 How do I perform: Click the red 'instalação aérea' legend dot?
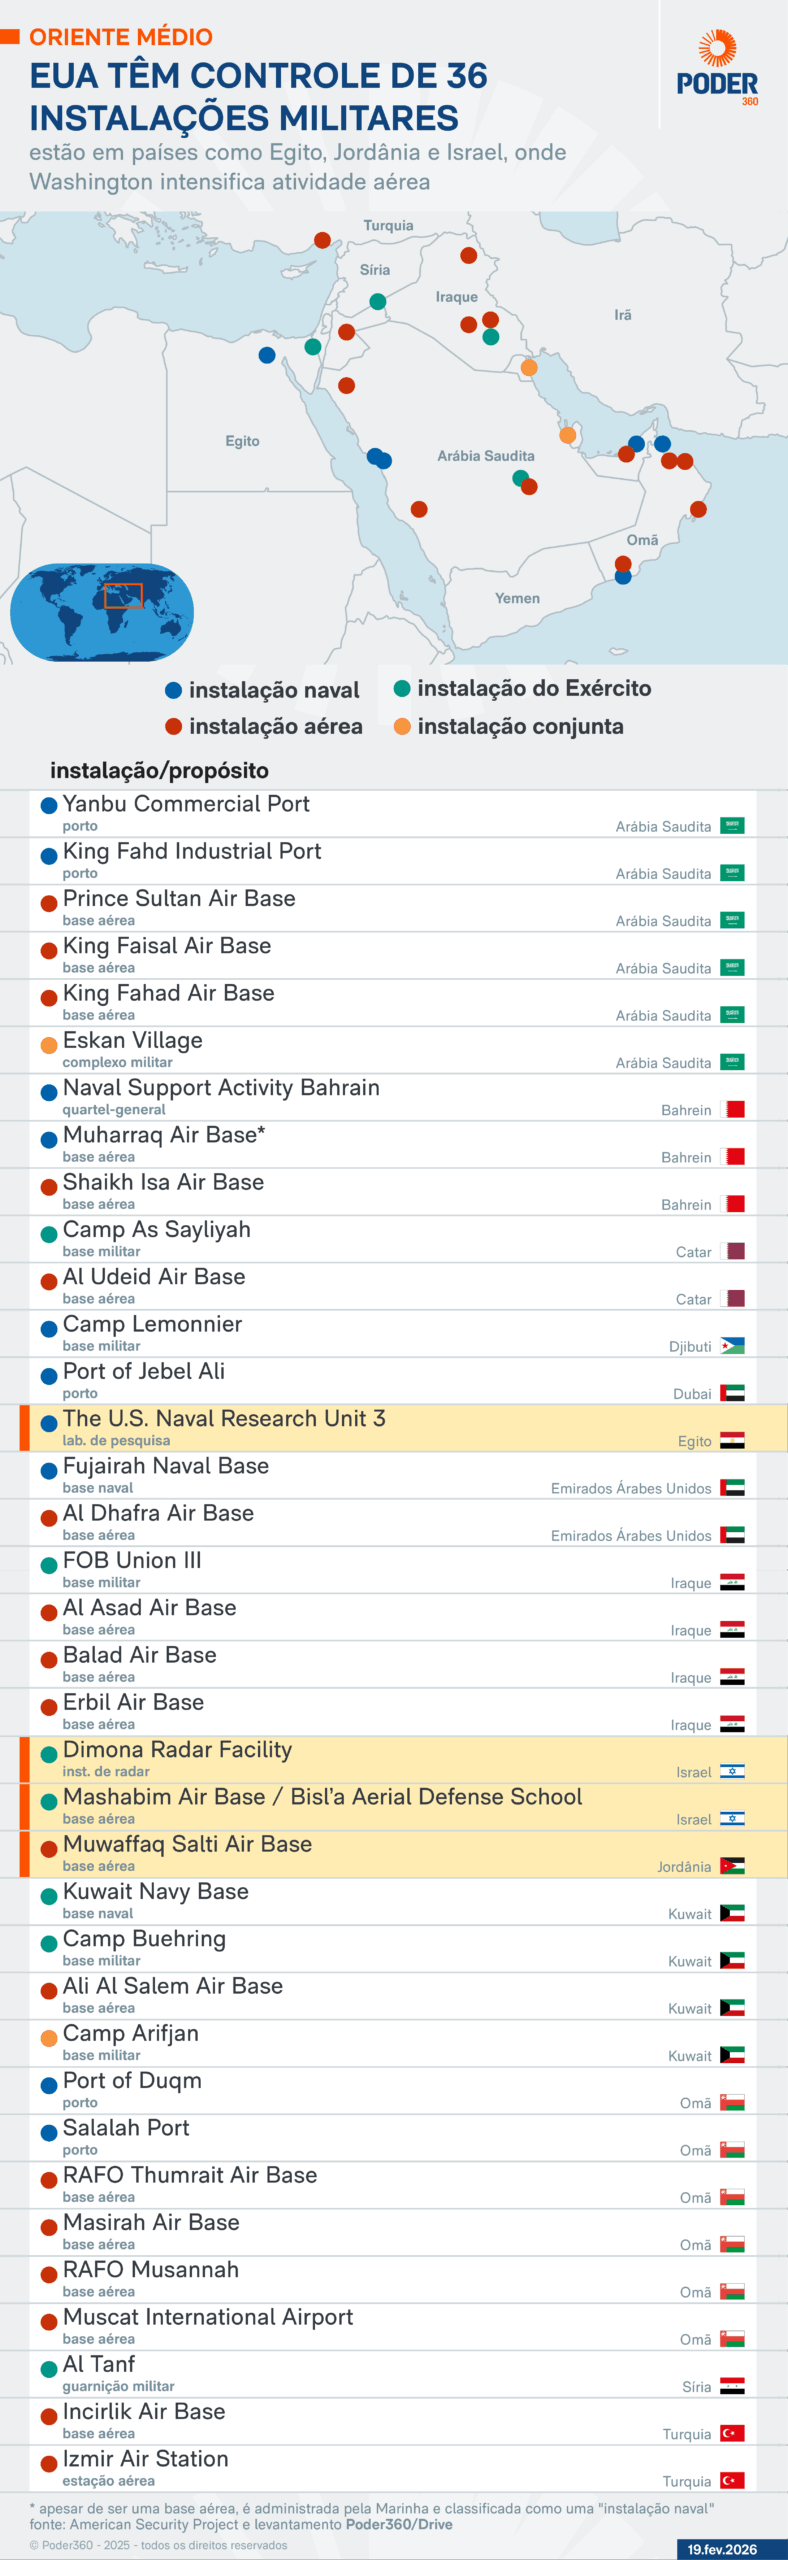[173, 727]
